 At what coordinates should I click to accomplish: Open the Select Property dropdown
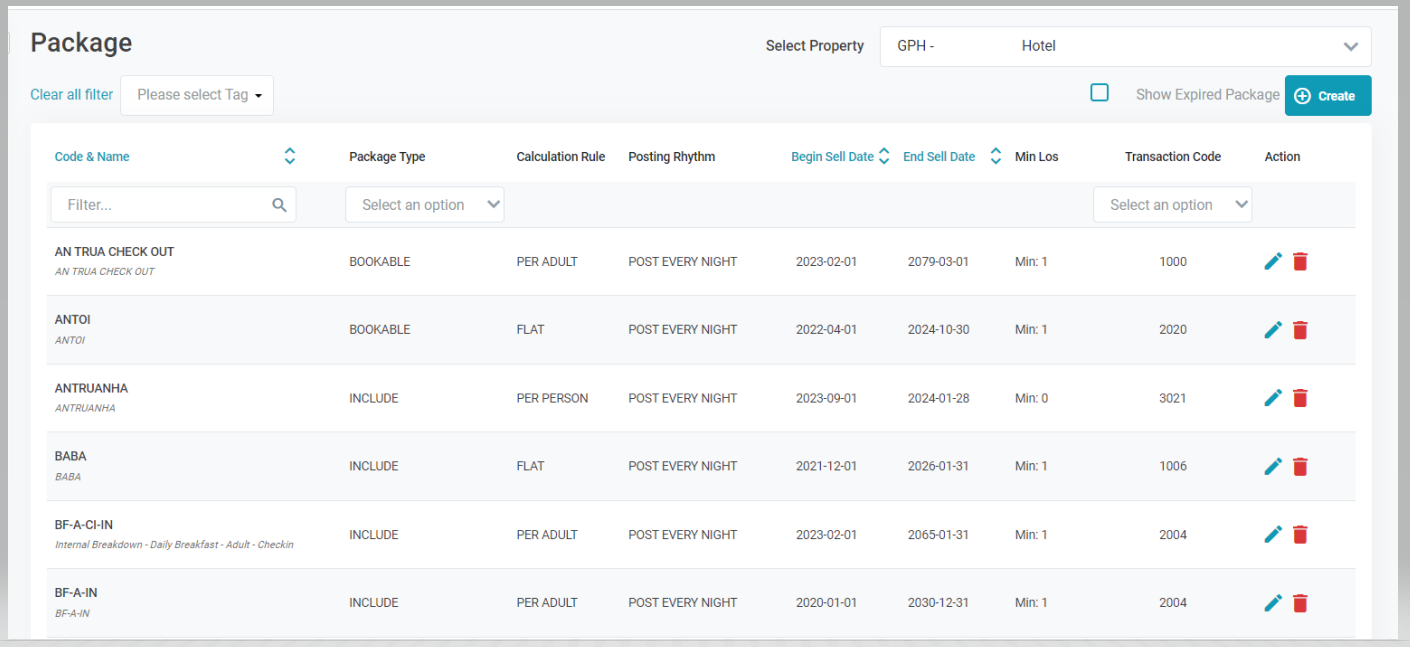coord(1125,46)
